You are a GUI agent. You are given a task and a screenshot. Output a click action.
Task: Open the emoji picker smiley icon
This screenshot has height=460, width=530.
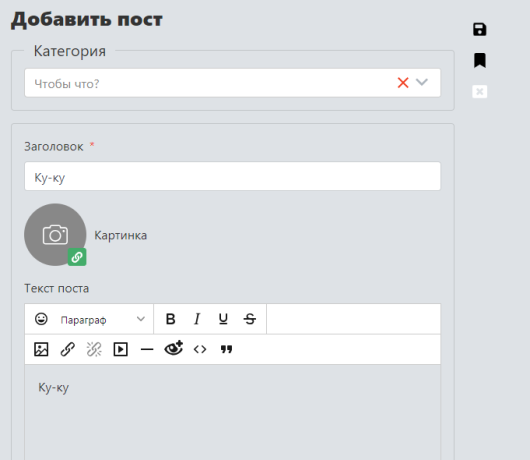coord(41,319)
